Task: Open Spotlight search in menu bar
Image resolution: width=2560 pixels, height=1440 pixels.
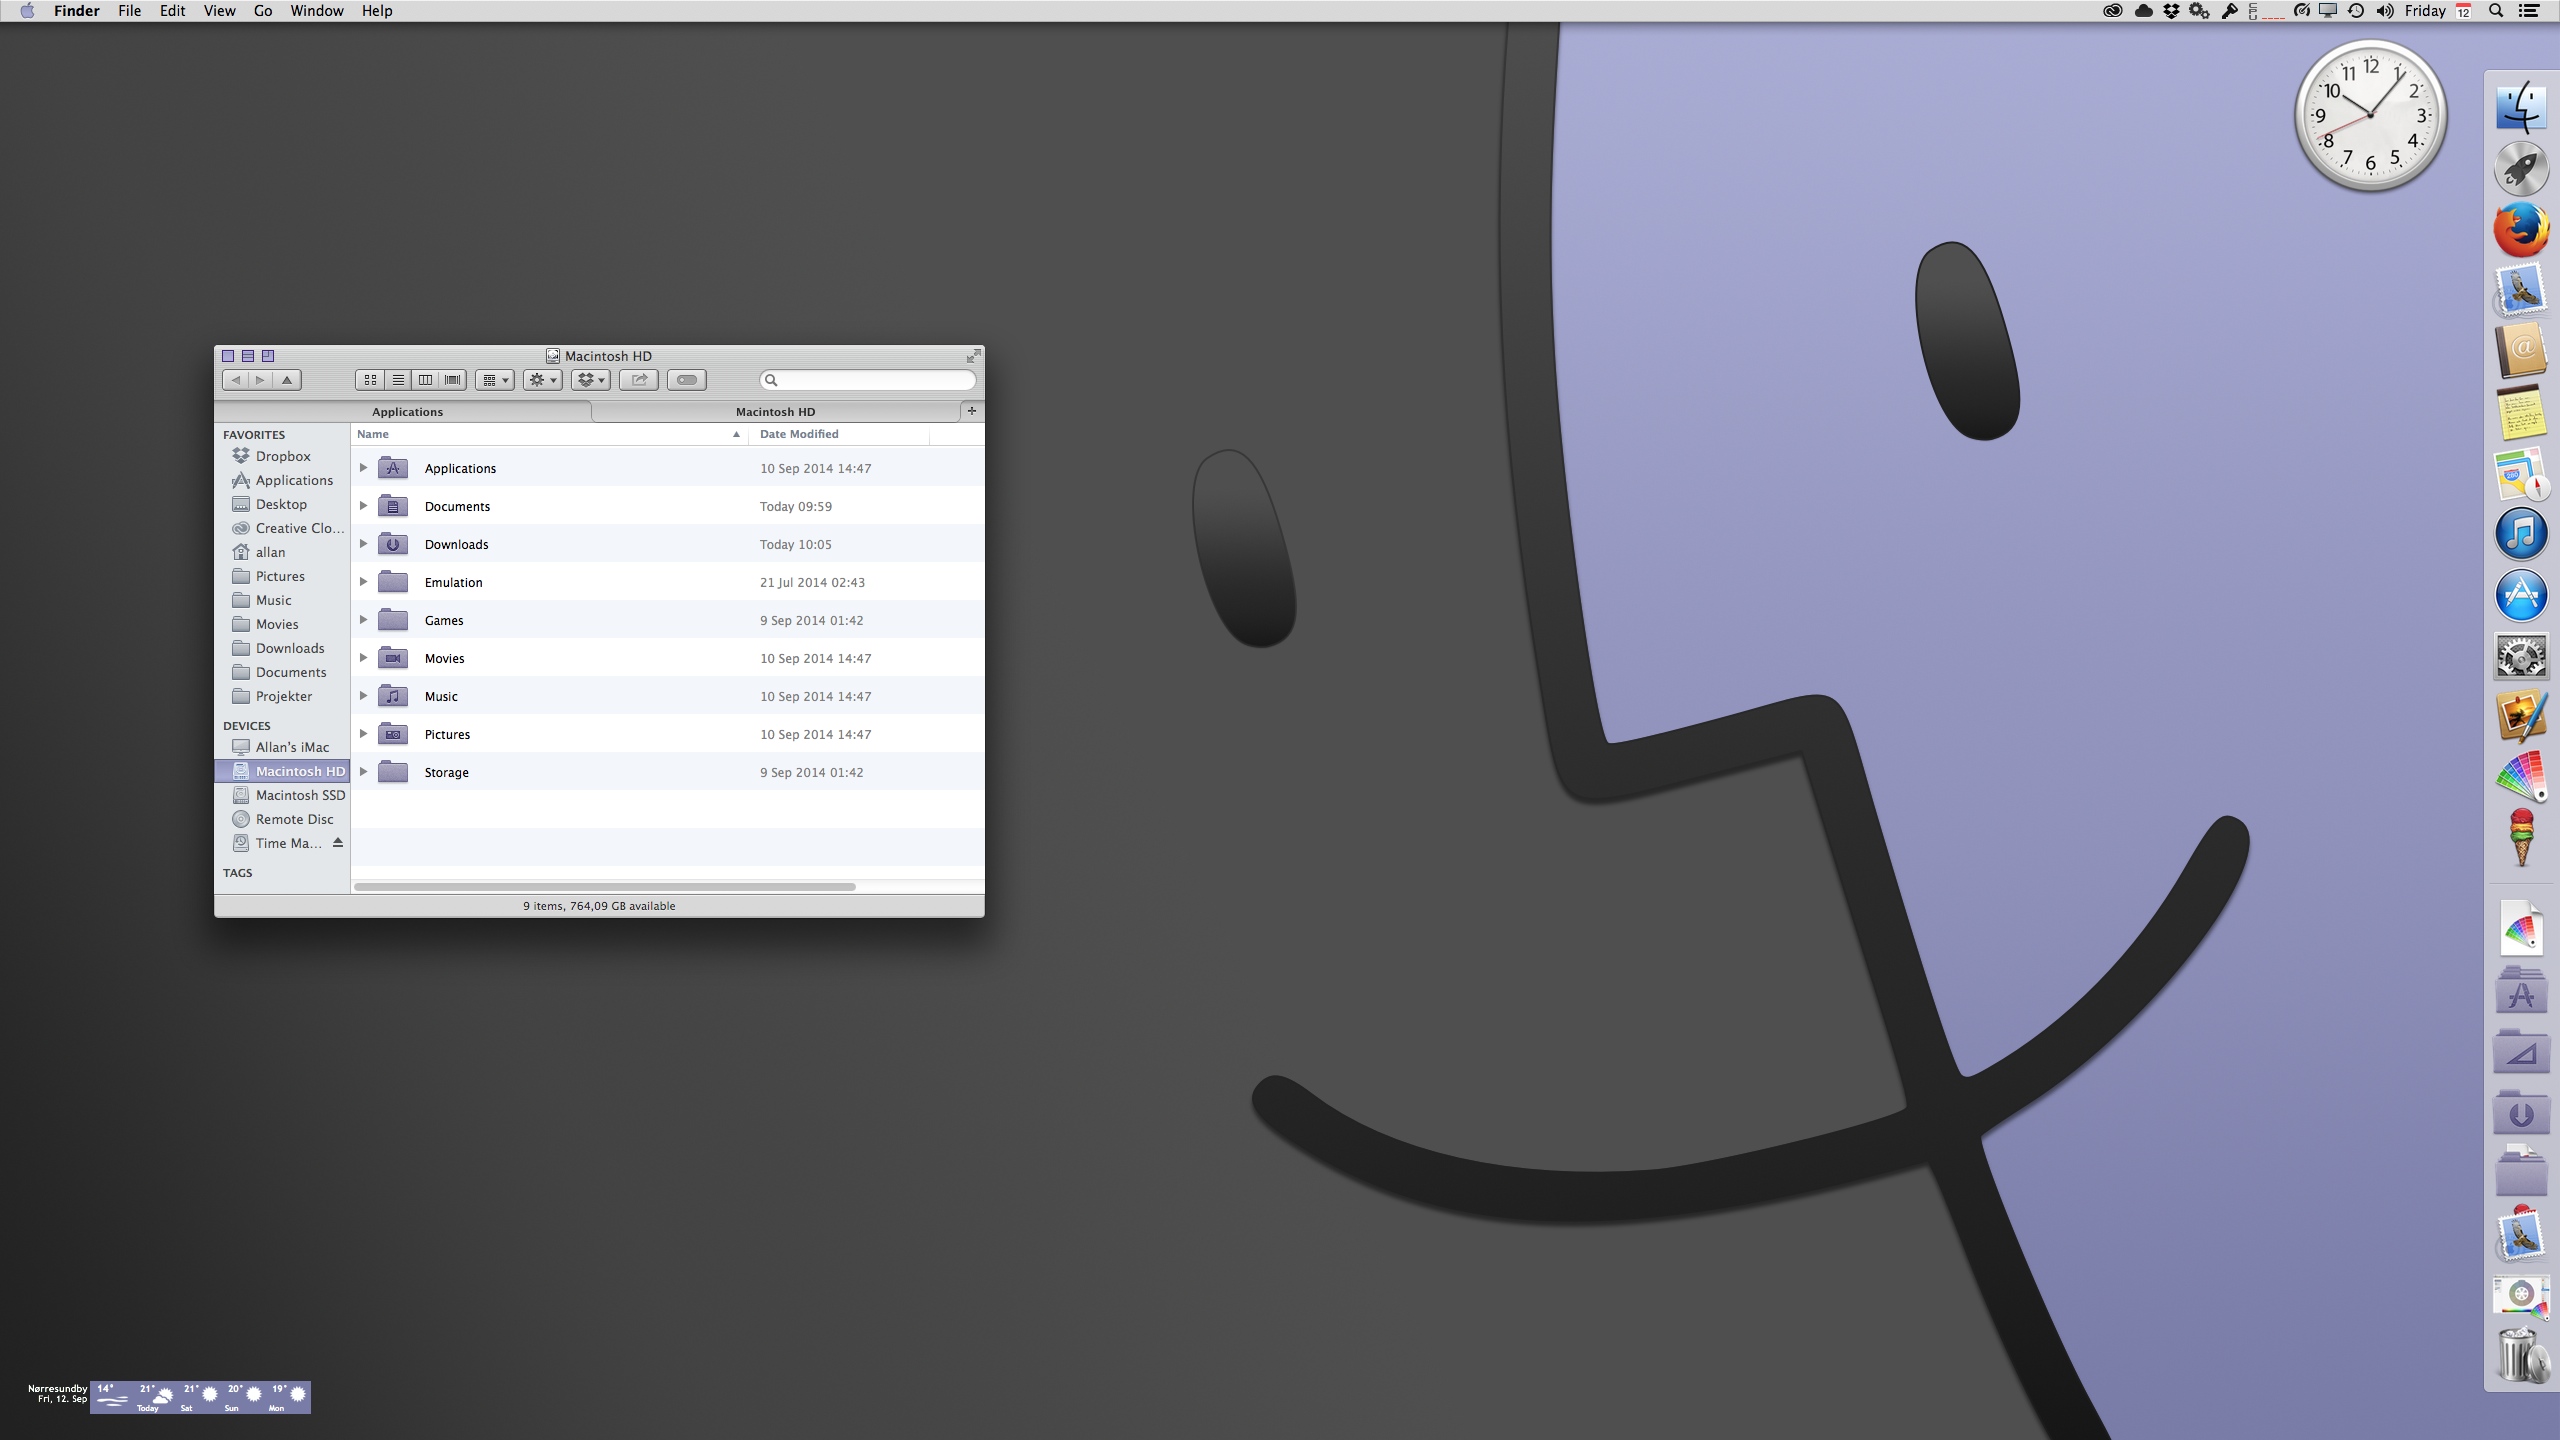Action: [x=2496, y=11]
